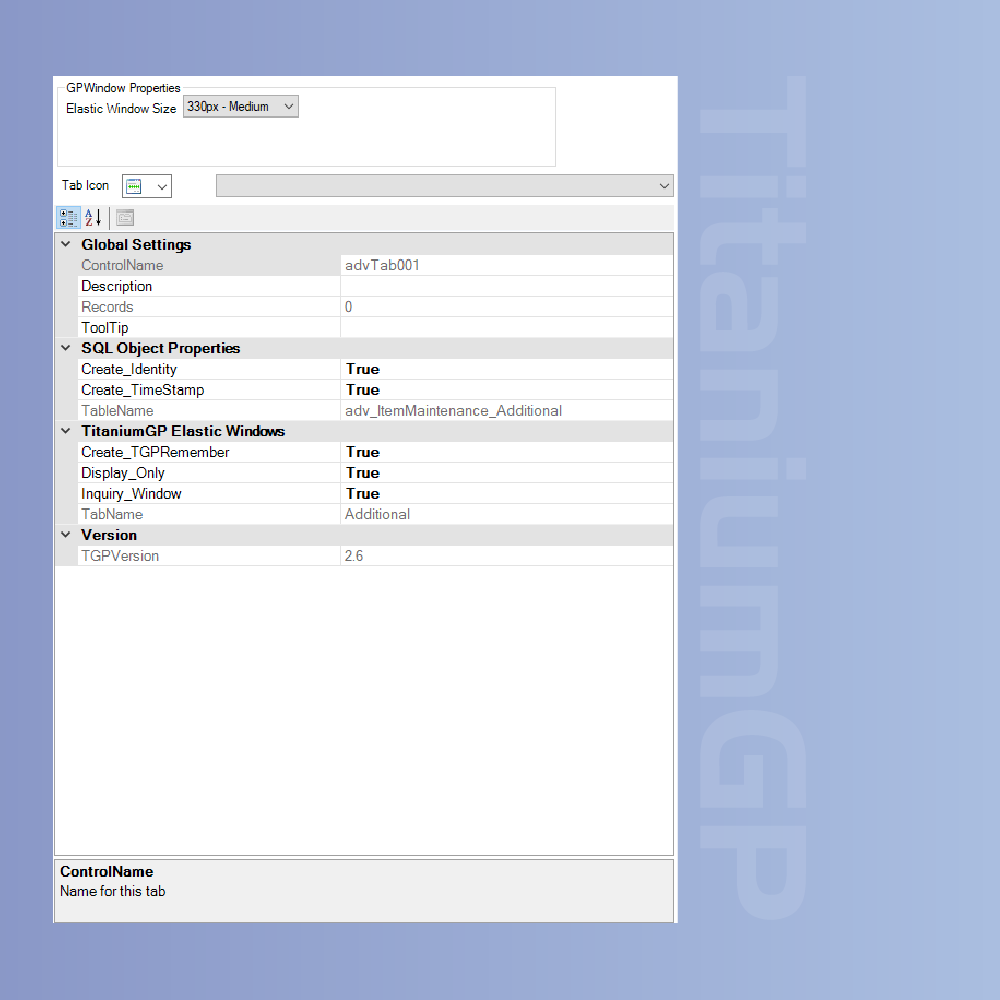Select the TabName property label
The width and height of the screenshot is (1000, 1000).
[x=112, y=514]
